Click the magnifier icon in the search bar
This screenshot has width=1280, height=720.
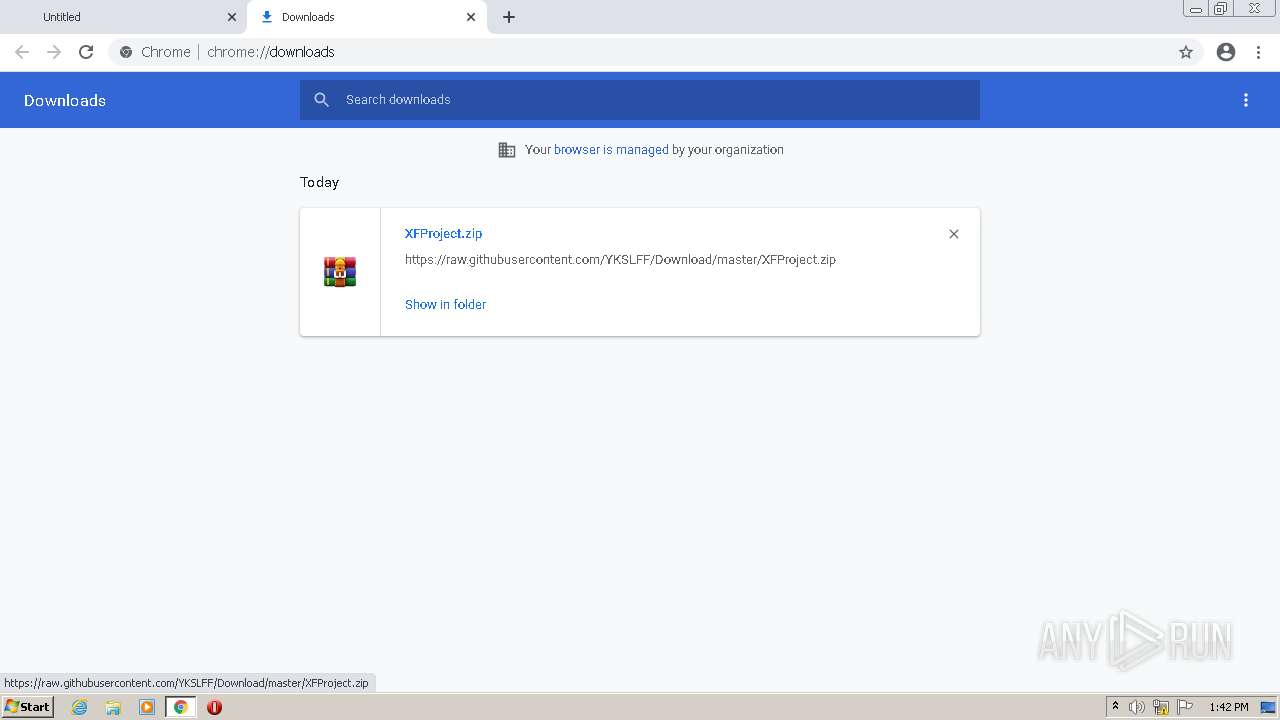pyautogui.click(x=321, y=100)
